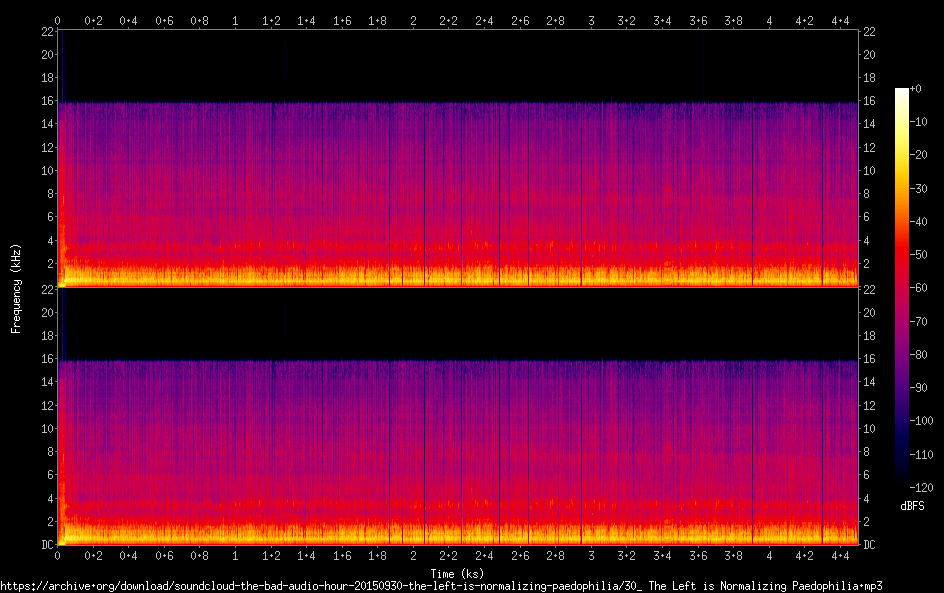944x593 pixels.
Task: Click the 3 ks tick on the top time axis
Action: pos(591,19)
